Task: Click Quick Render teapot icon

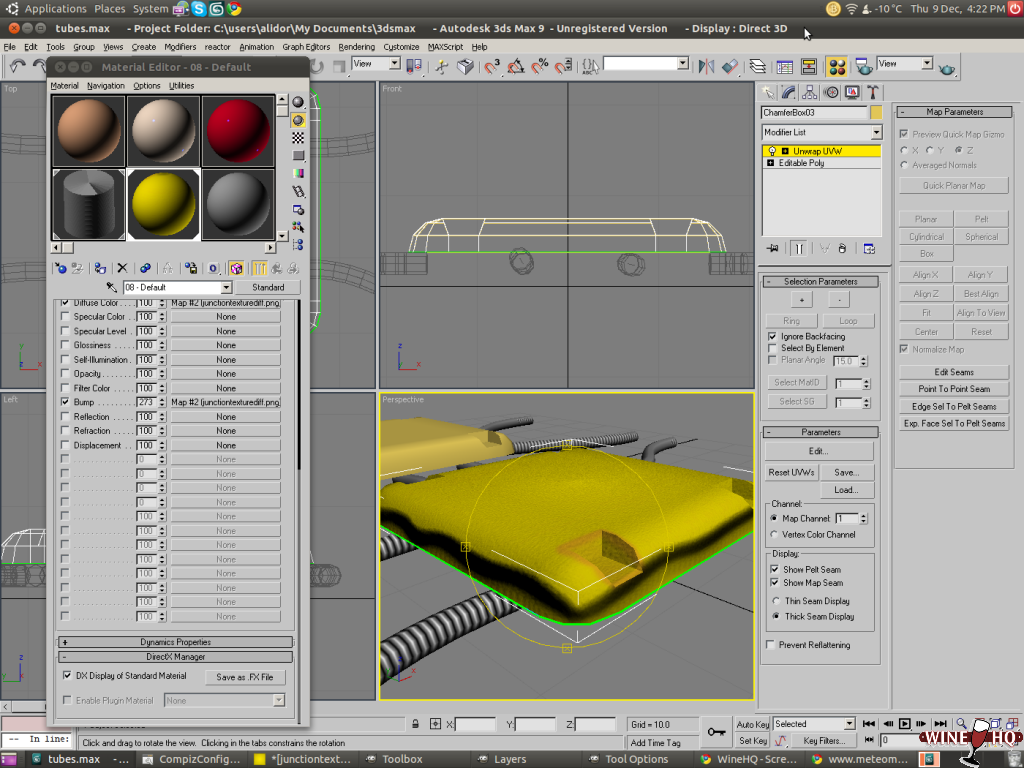Action: coord(947,67)
